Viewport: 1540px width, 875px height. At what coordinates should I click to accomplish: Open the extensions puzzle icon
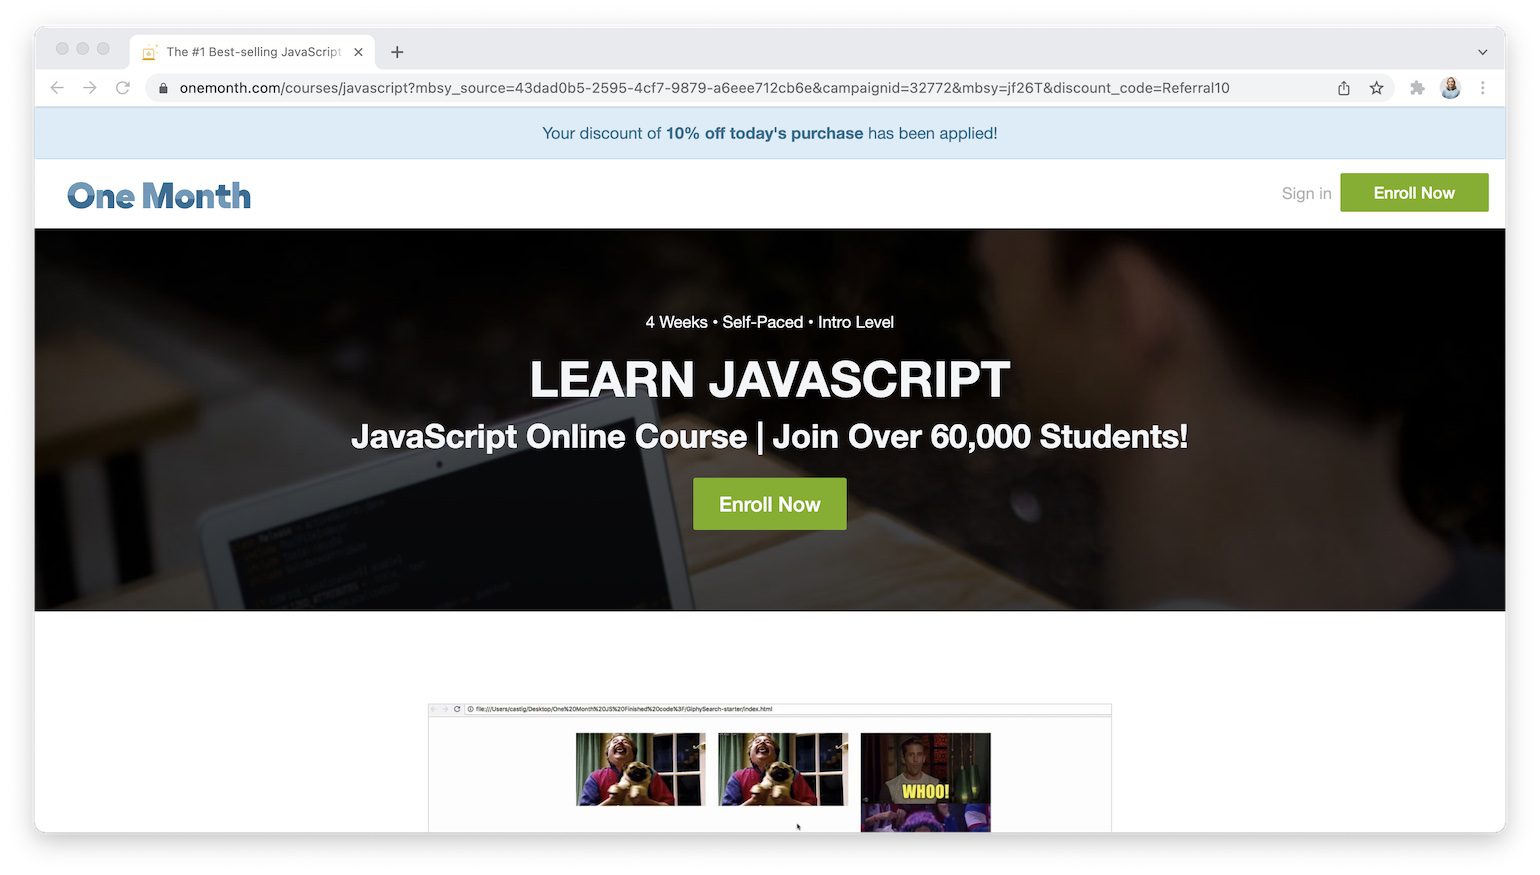point(1417,88)
